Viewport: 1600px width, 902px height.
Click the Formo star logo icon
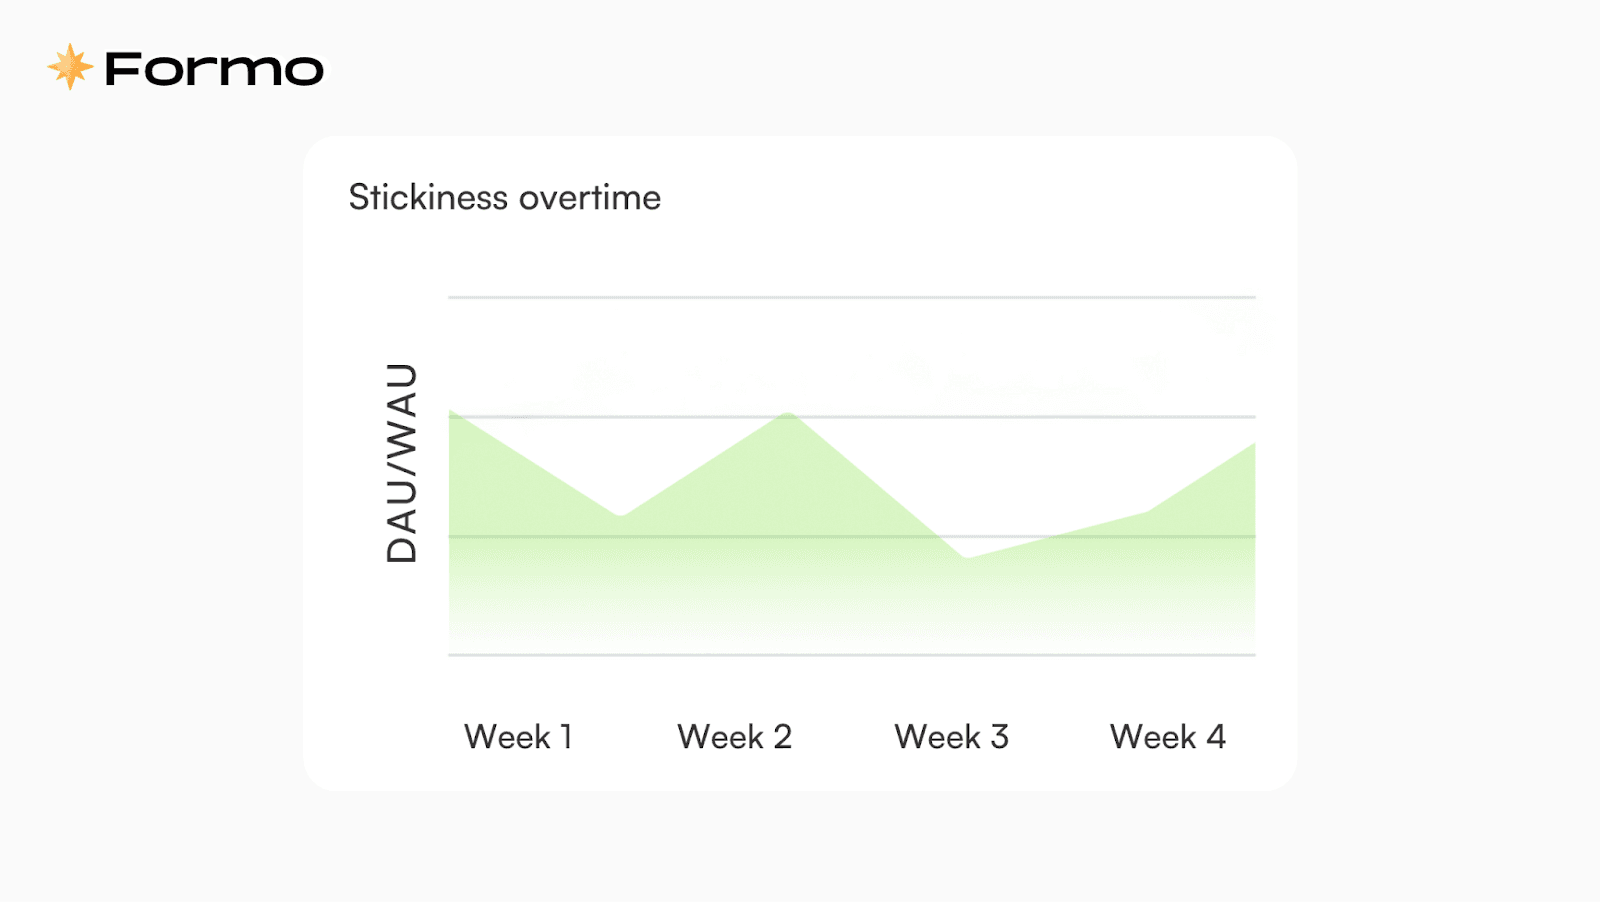(70, 67)
